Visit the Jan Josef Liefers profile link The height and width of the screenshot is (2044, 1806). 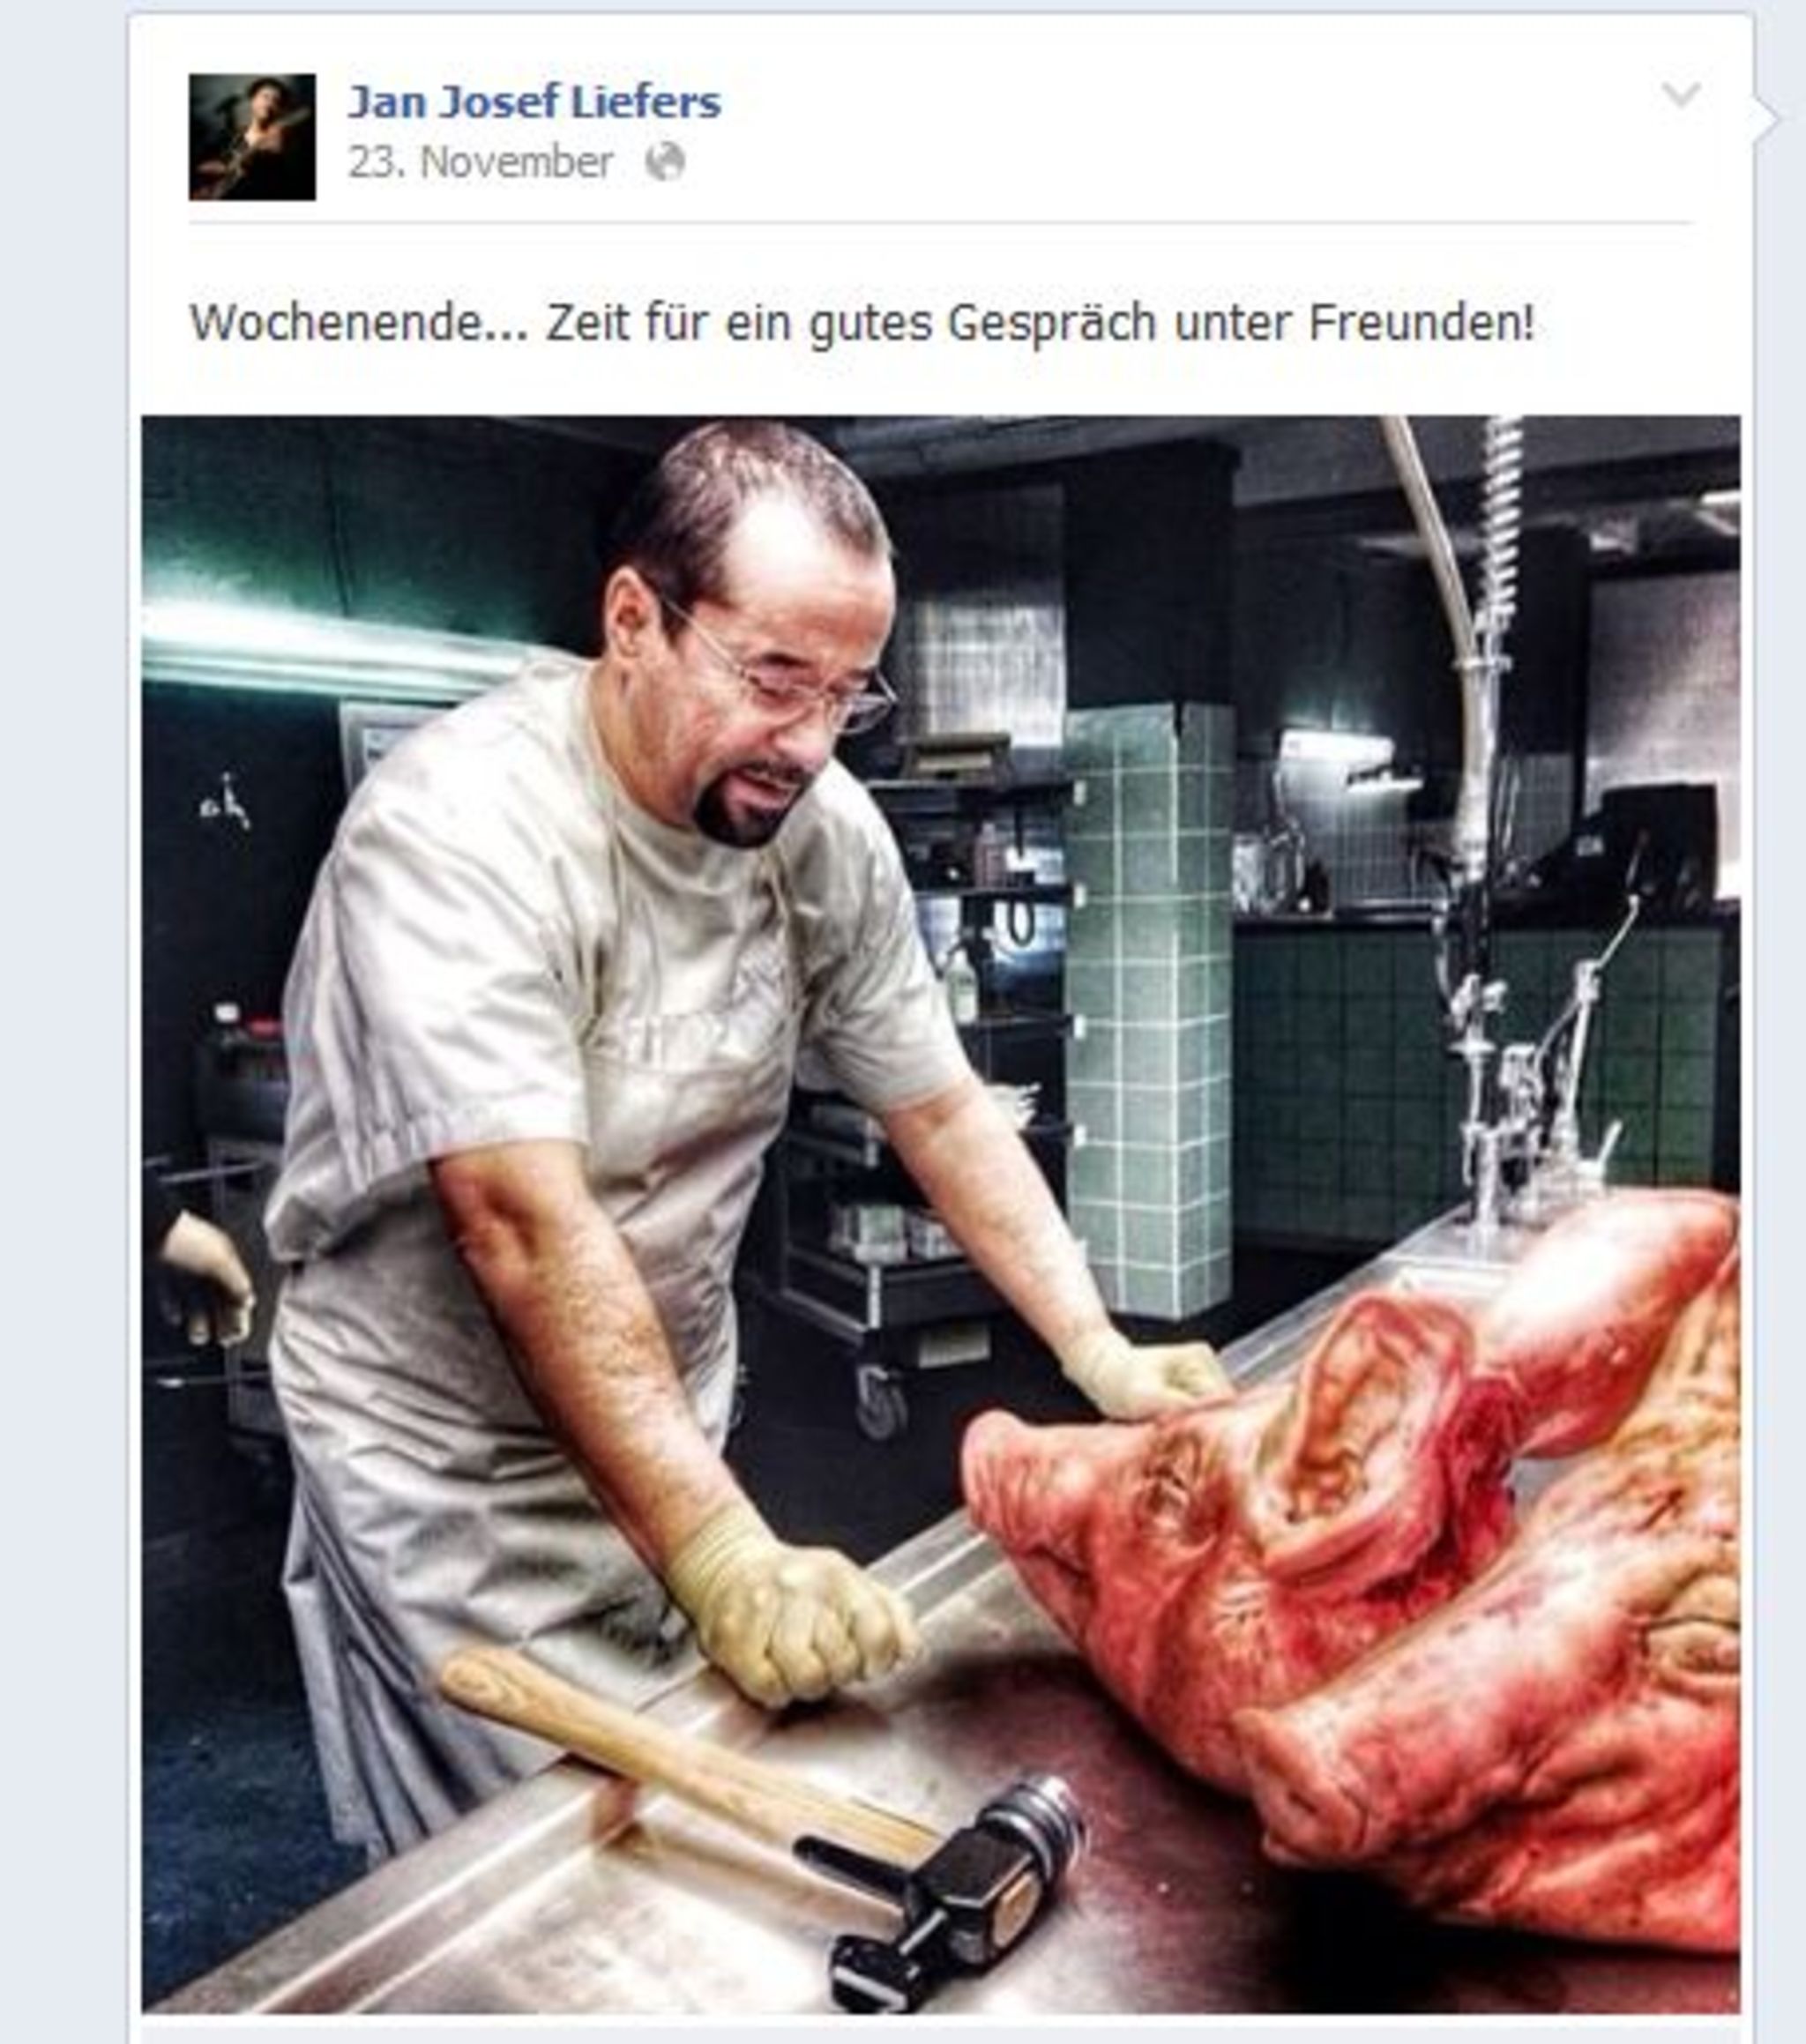534,102
